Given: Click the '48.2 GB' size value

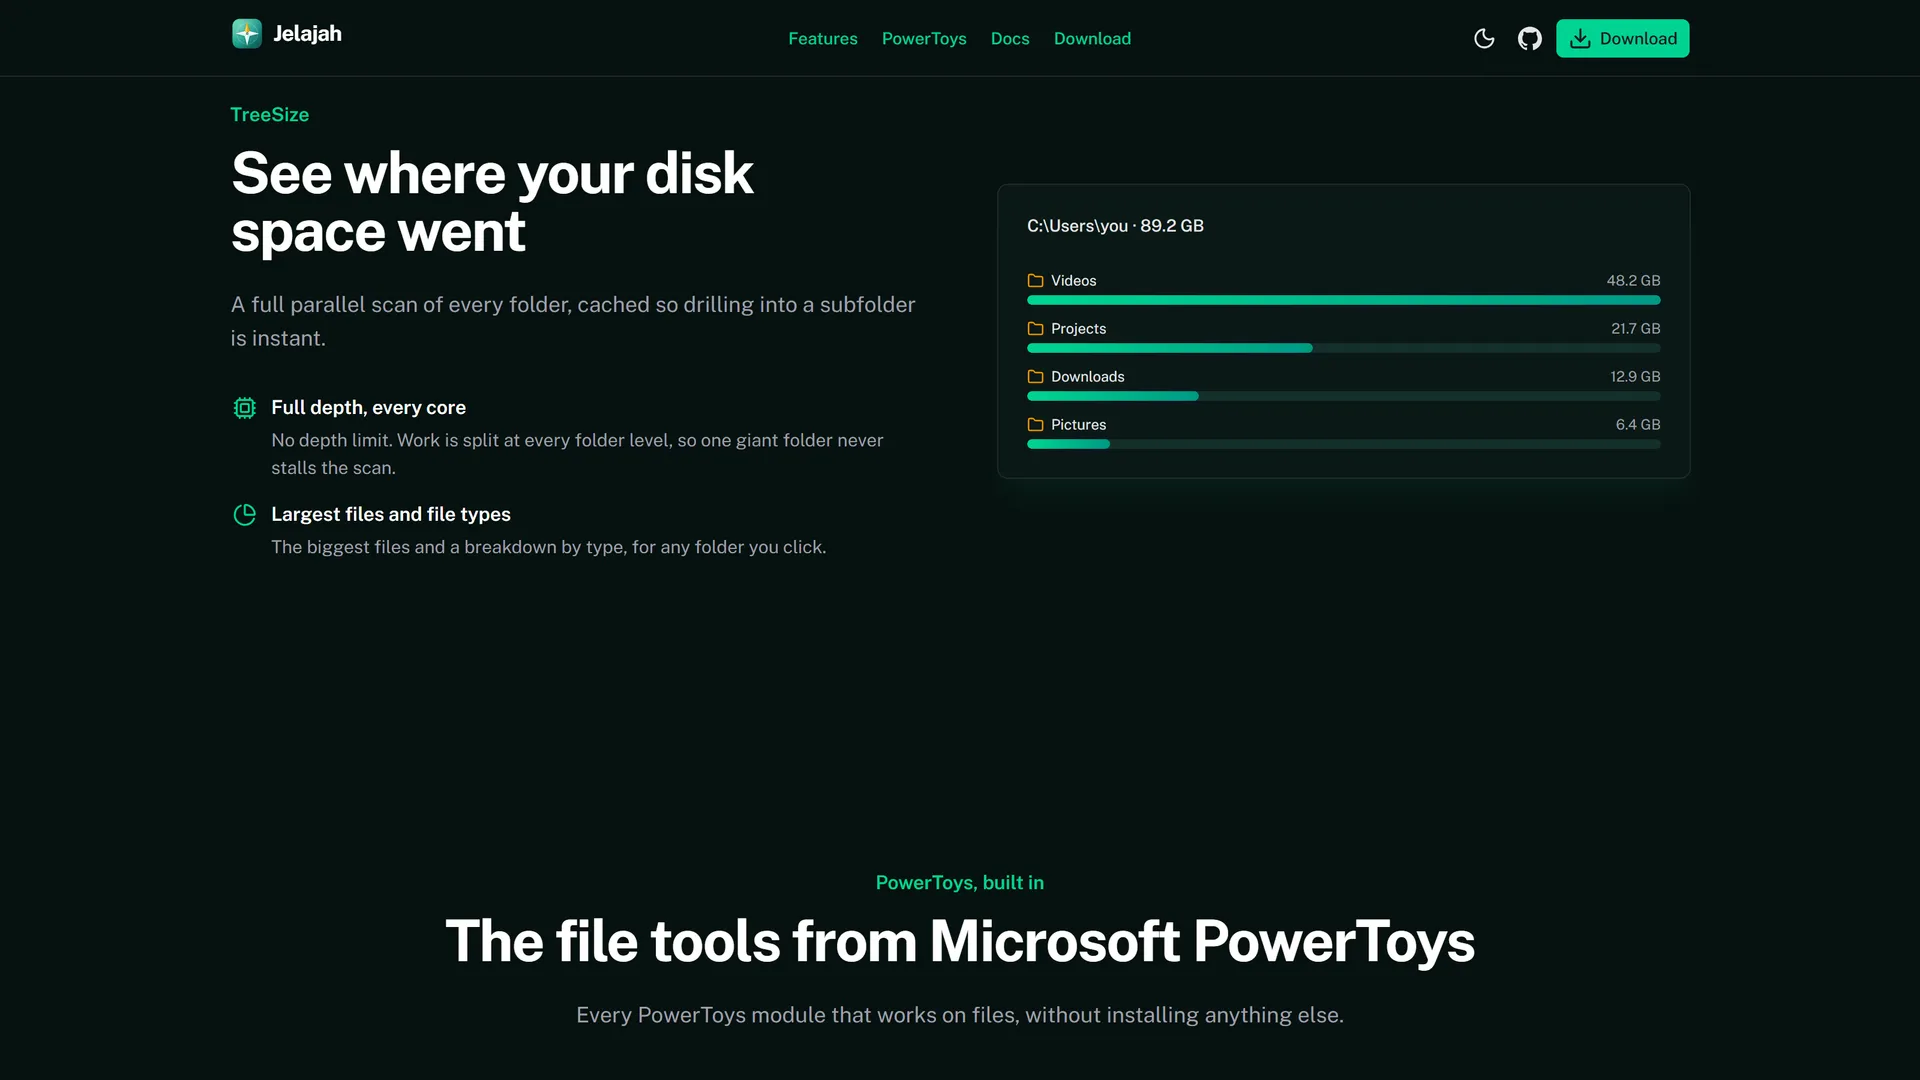Looking at the screenshot, I should 1633,281.
